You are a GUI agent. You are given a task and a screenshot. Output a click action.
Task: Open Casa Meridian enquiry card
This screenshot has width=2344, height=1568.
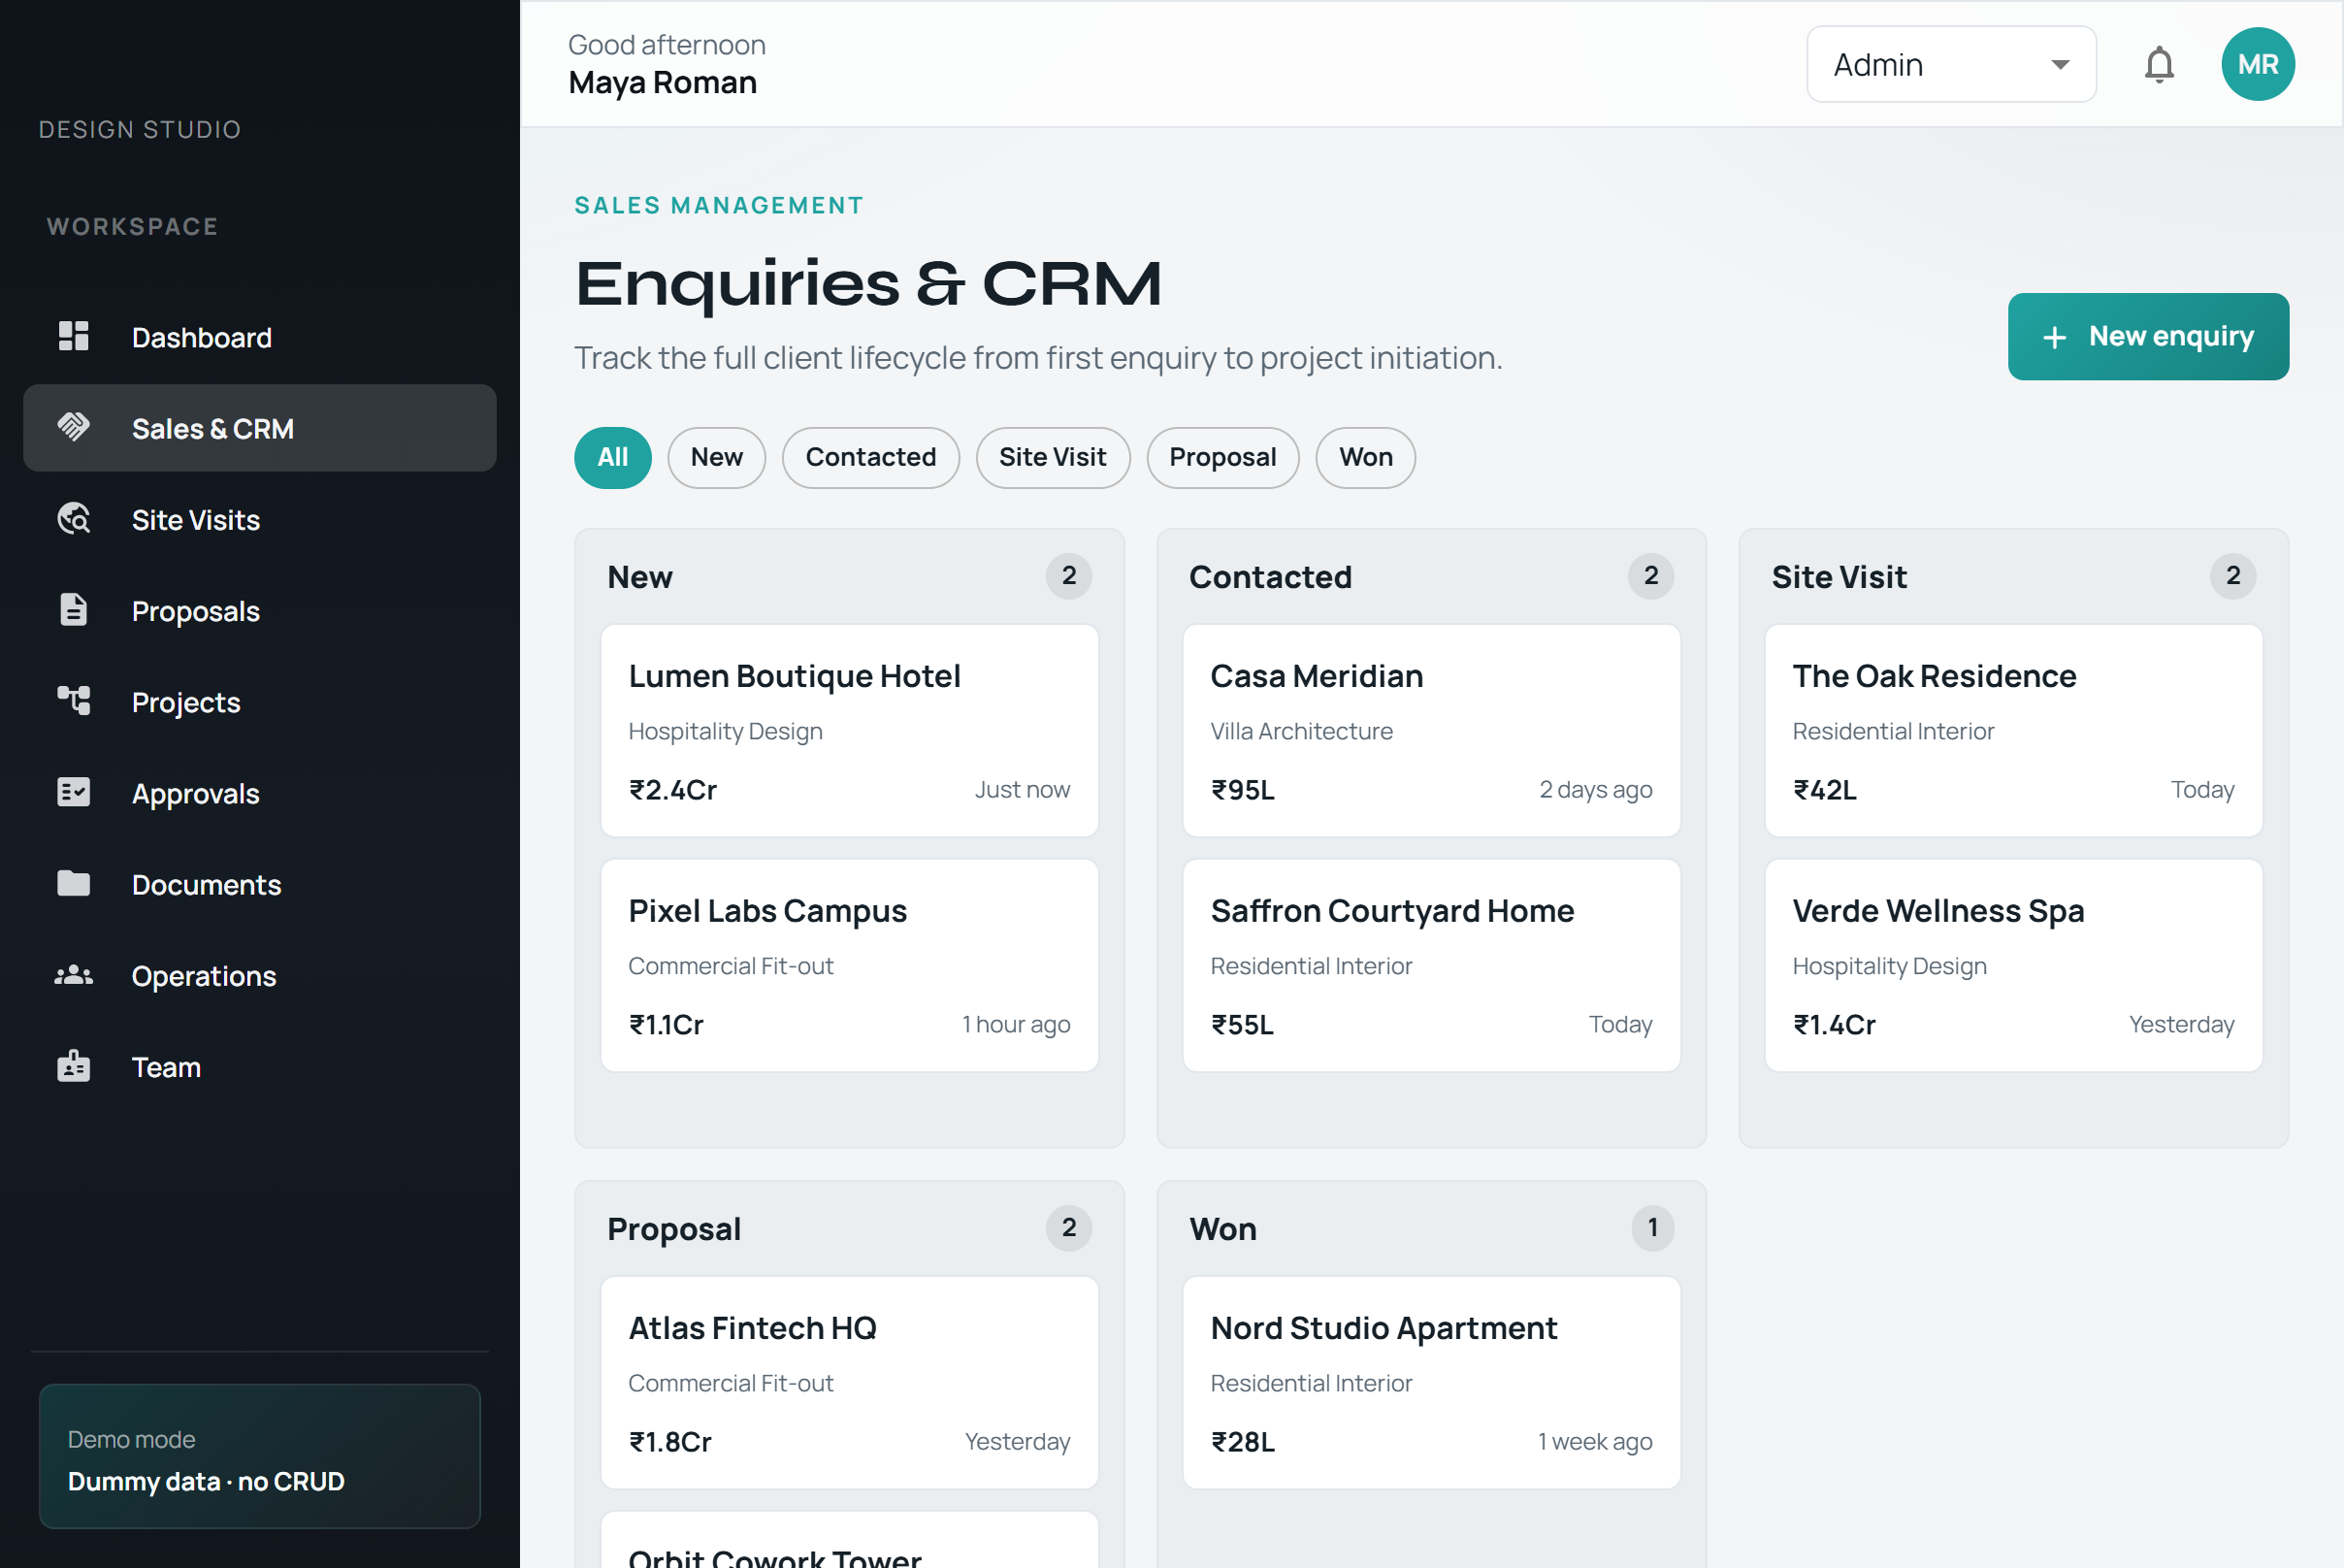point(1432,731)
